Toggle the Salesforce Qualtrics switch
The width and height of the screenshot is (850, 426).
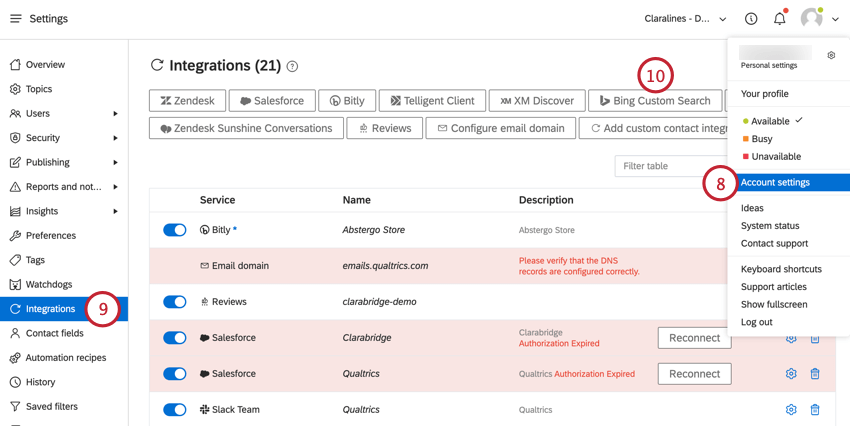pyautogui.click(x=175, y=373)
